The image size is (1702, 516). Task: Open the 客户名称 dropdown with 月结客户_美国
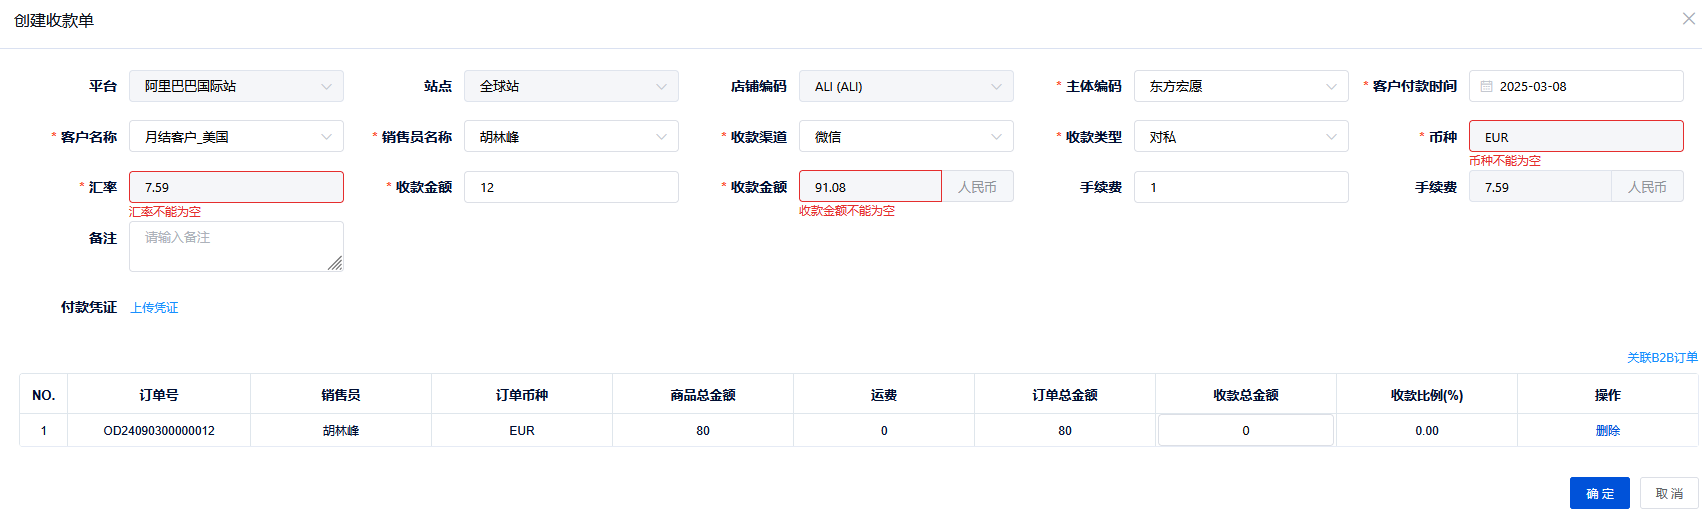coord(236,137)
